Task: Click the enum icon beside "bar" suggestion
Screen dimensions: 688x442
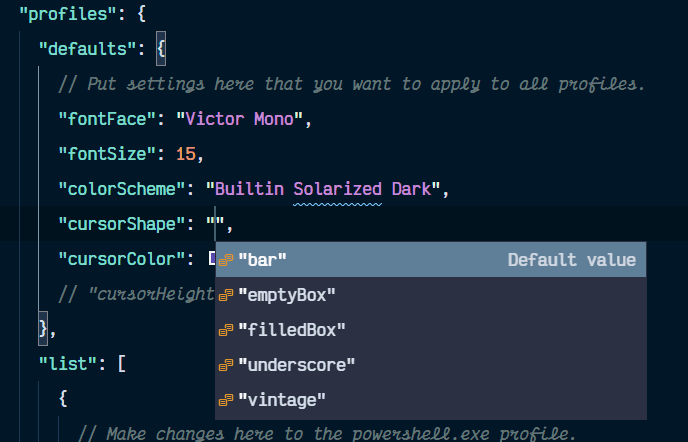Action: (226, 260)
